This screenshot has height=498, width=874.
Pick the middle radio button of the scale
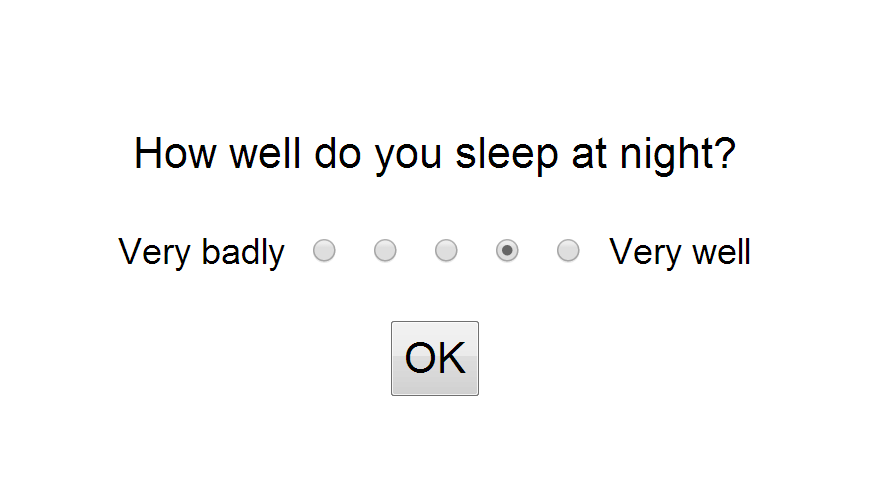coord(446,251)
